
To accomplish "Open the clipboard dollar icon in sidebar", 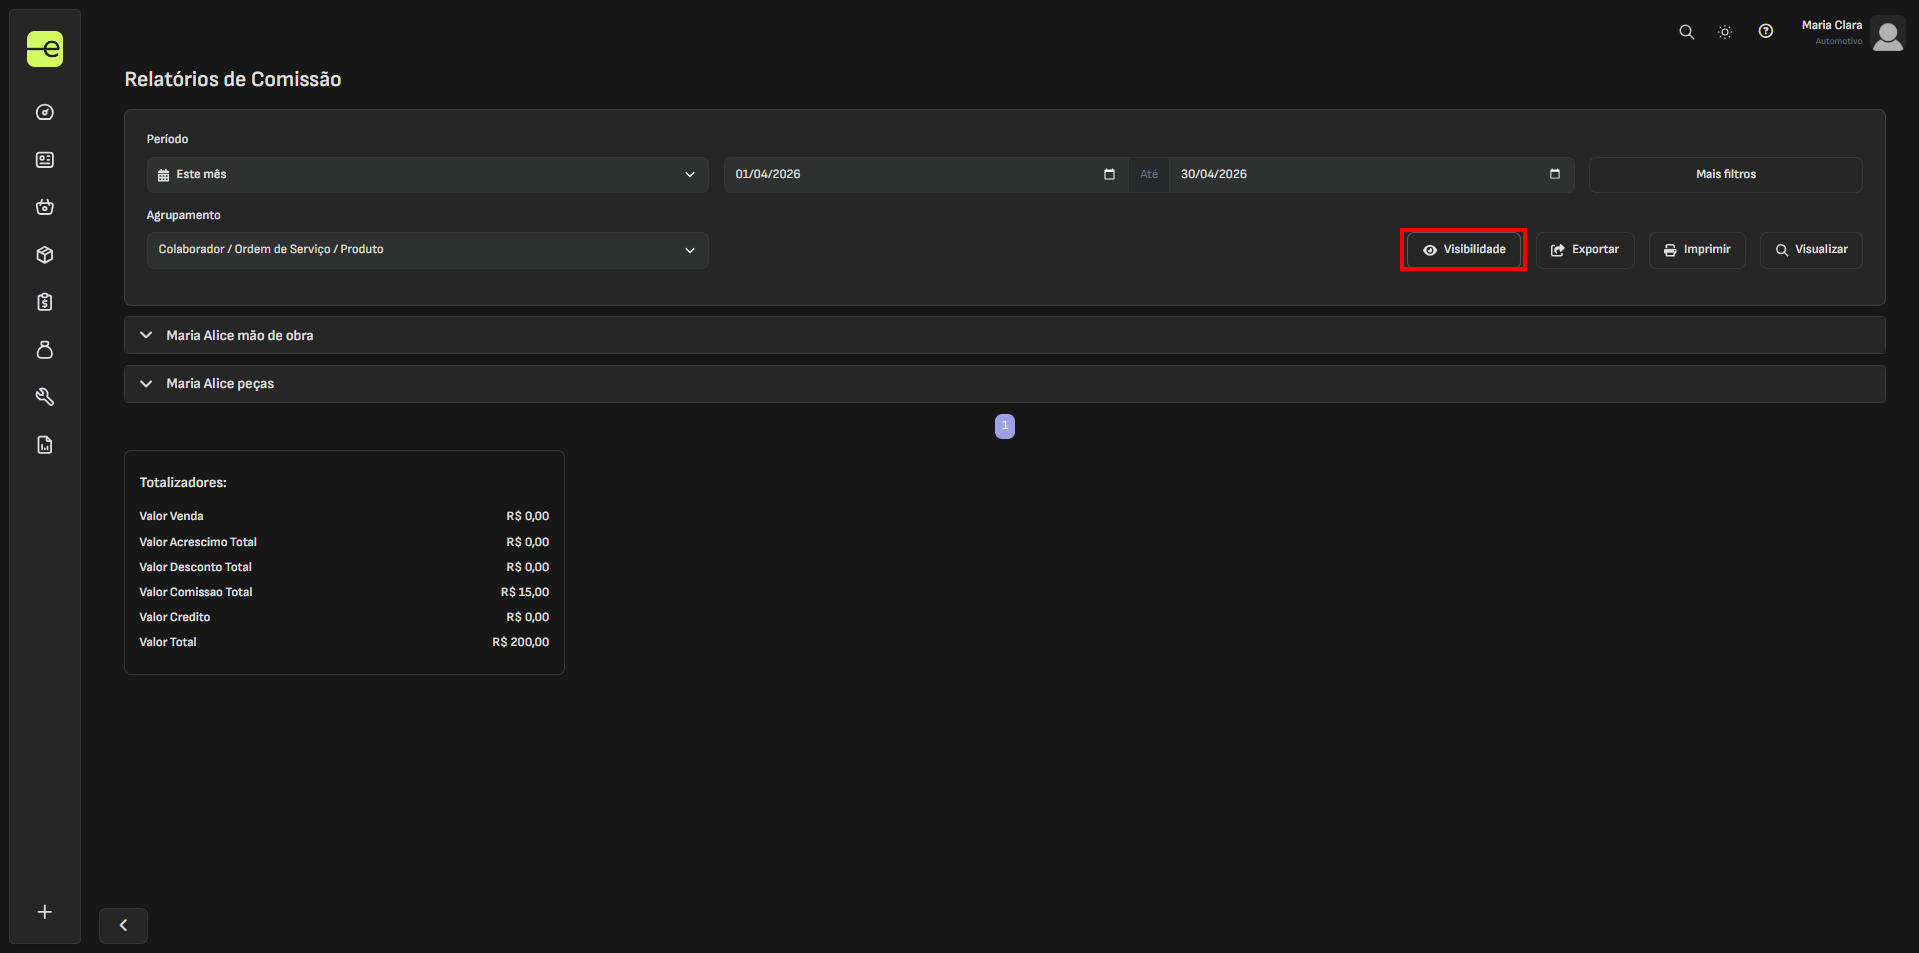I will click(x=45, y=302).
